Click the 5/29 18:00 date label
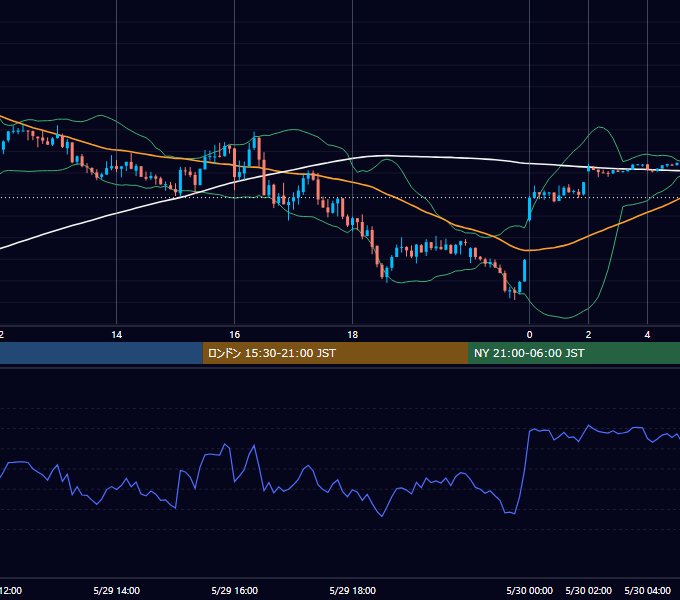 [353, 590]
